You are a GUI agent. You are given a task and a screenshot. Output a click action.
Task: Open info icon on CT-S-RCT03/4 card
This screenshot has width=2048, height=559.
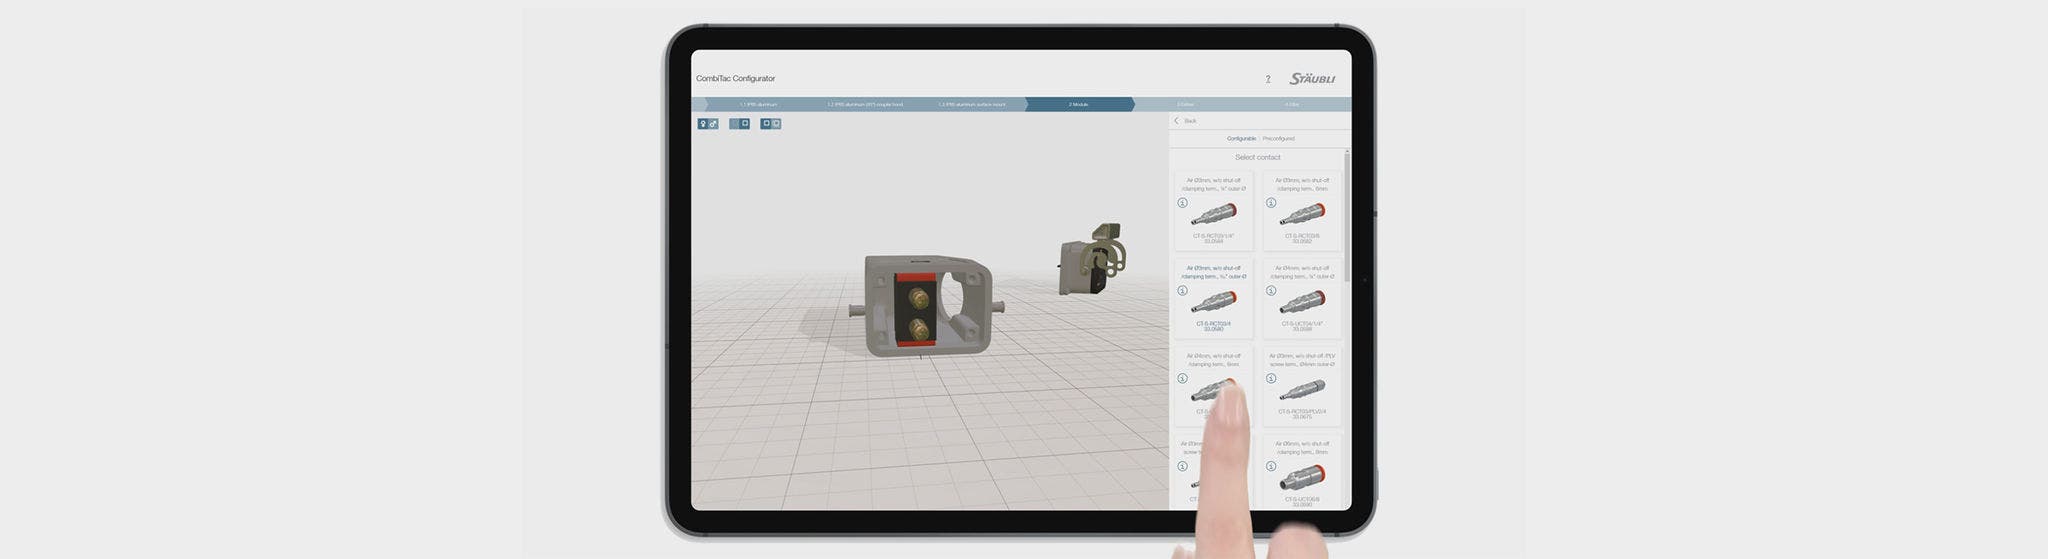[1183, 291]
